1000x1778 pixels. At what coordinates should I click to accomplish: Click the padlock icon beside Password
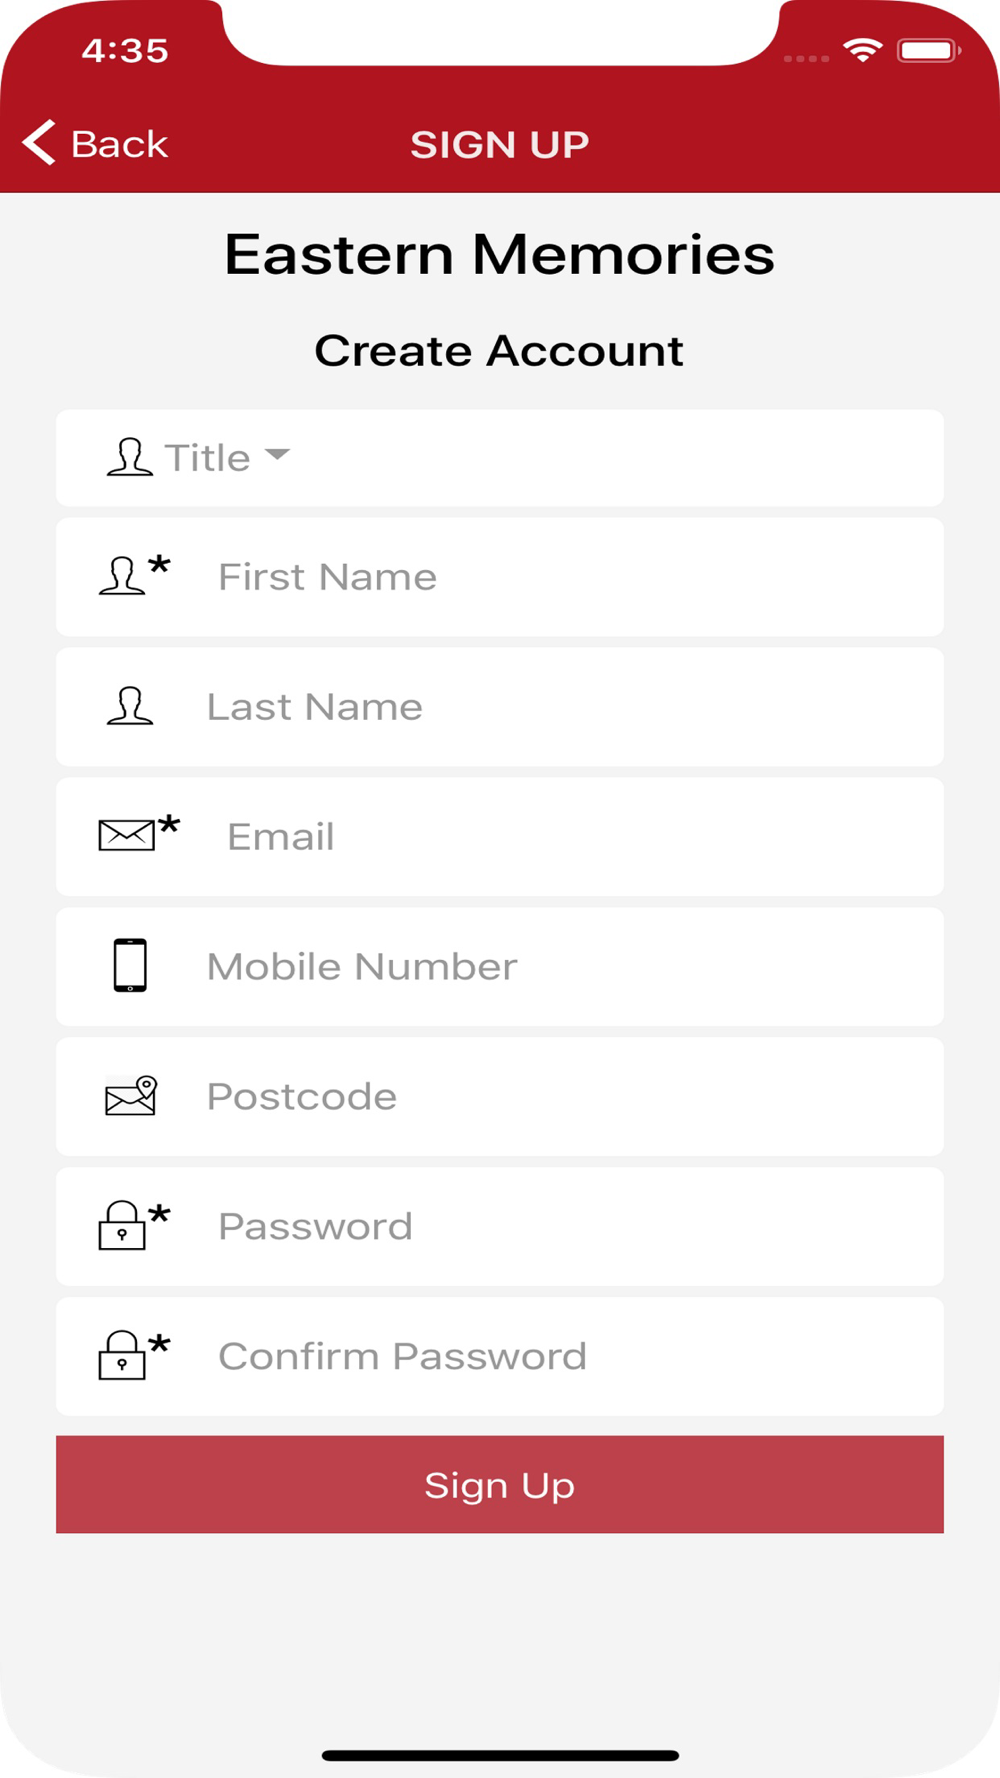122,1225
